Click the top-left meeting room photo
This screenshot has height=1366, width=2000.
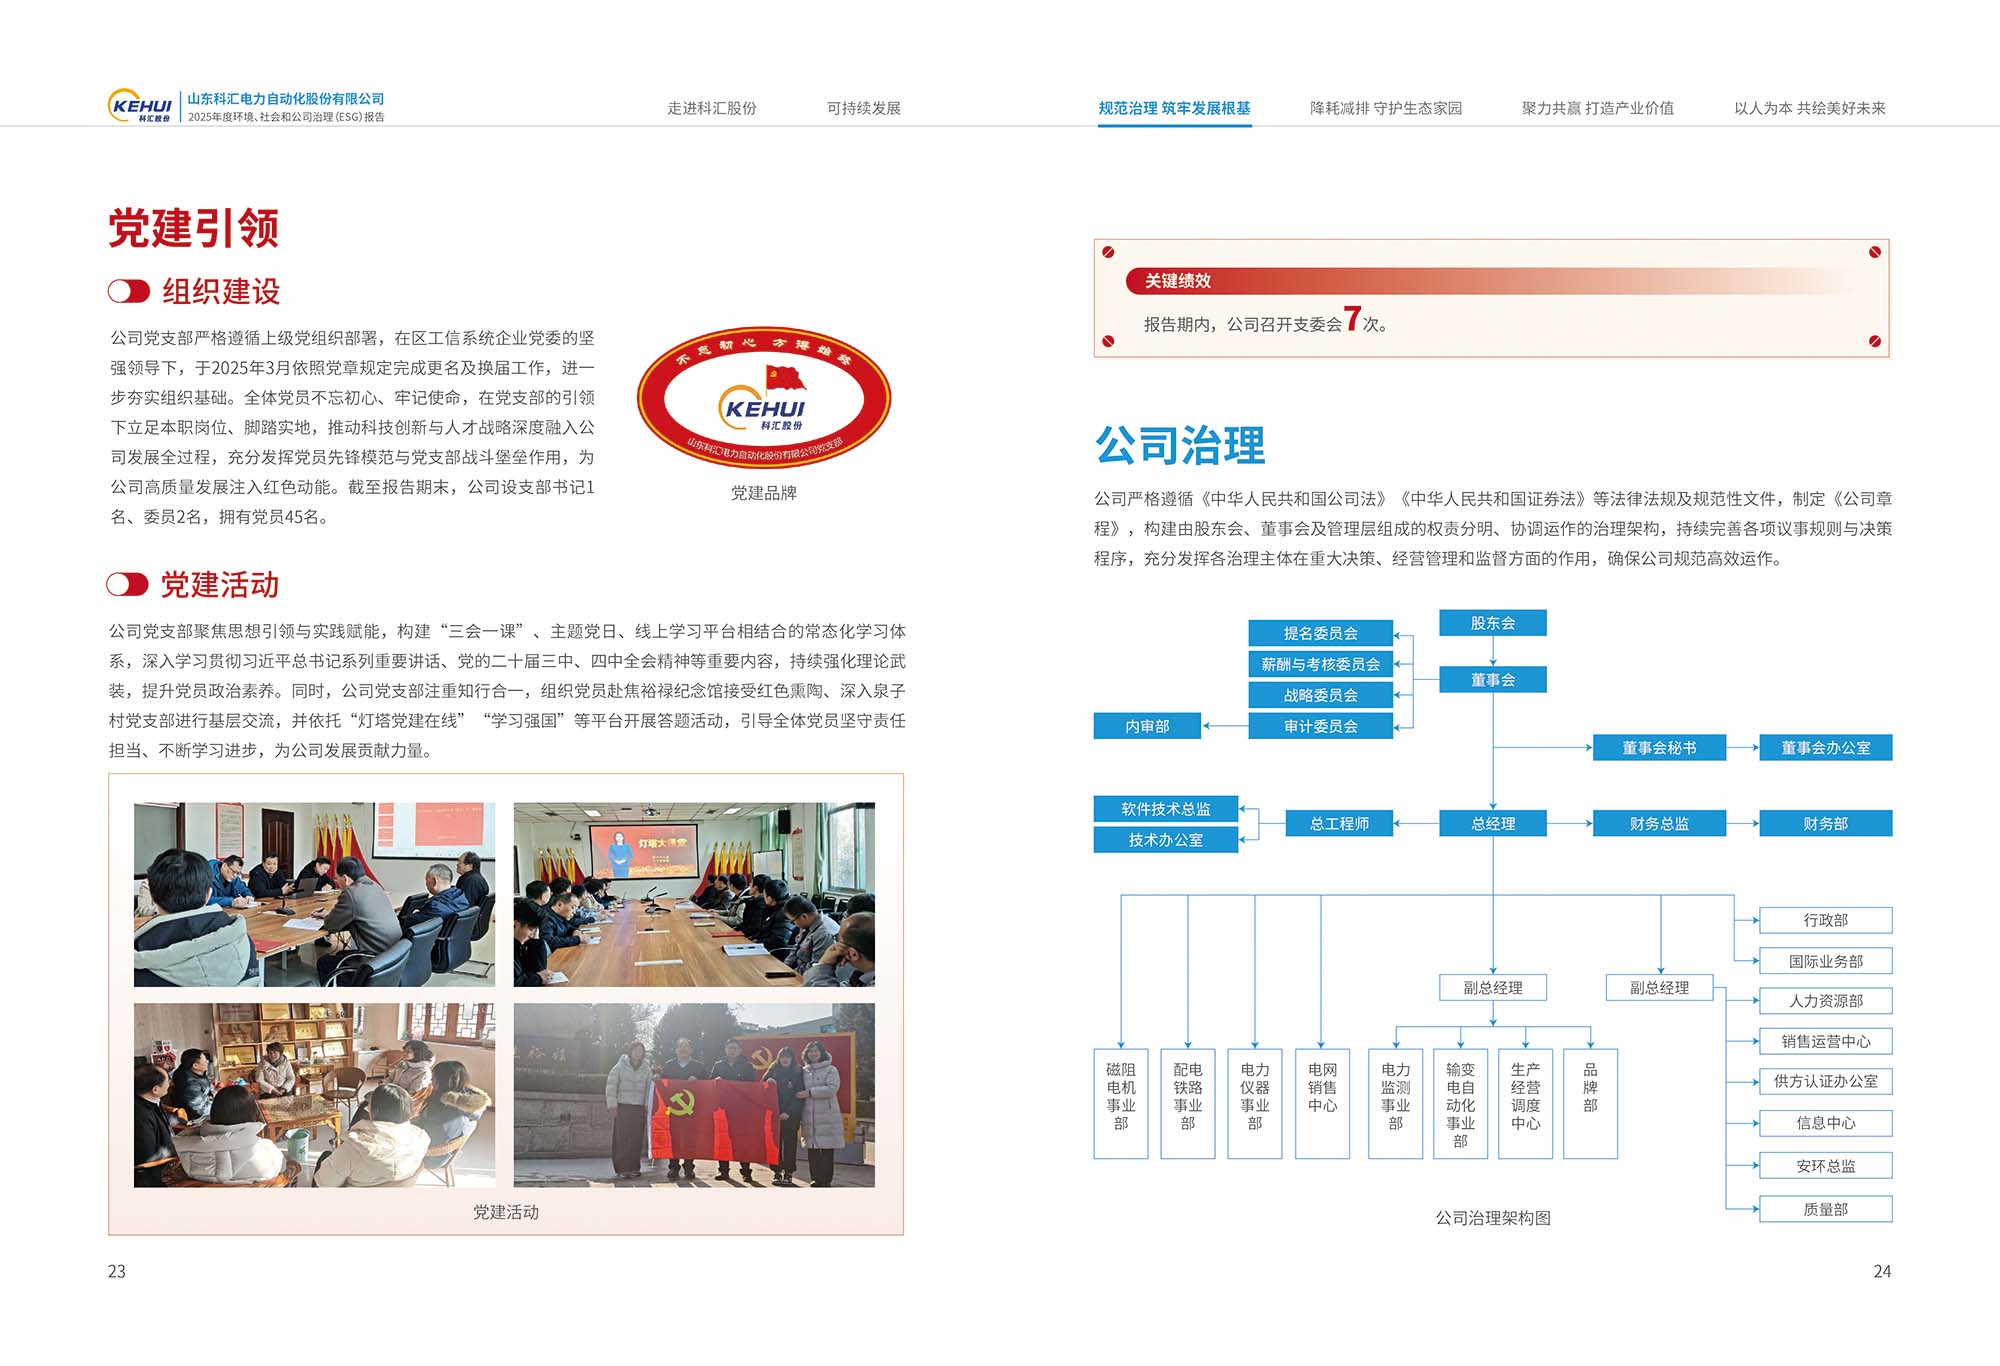314,894
